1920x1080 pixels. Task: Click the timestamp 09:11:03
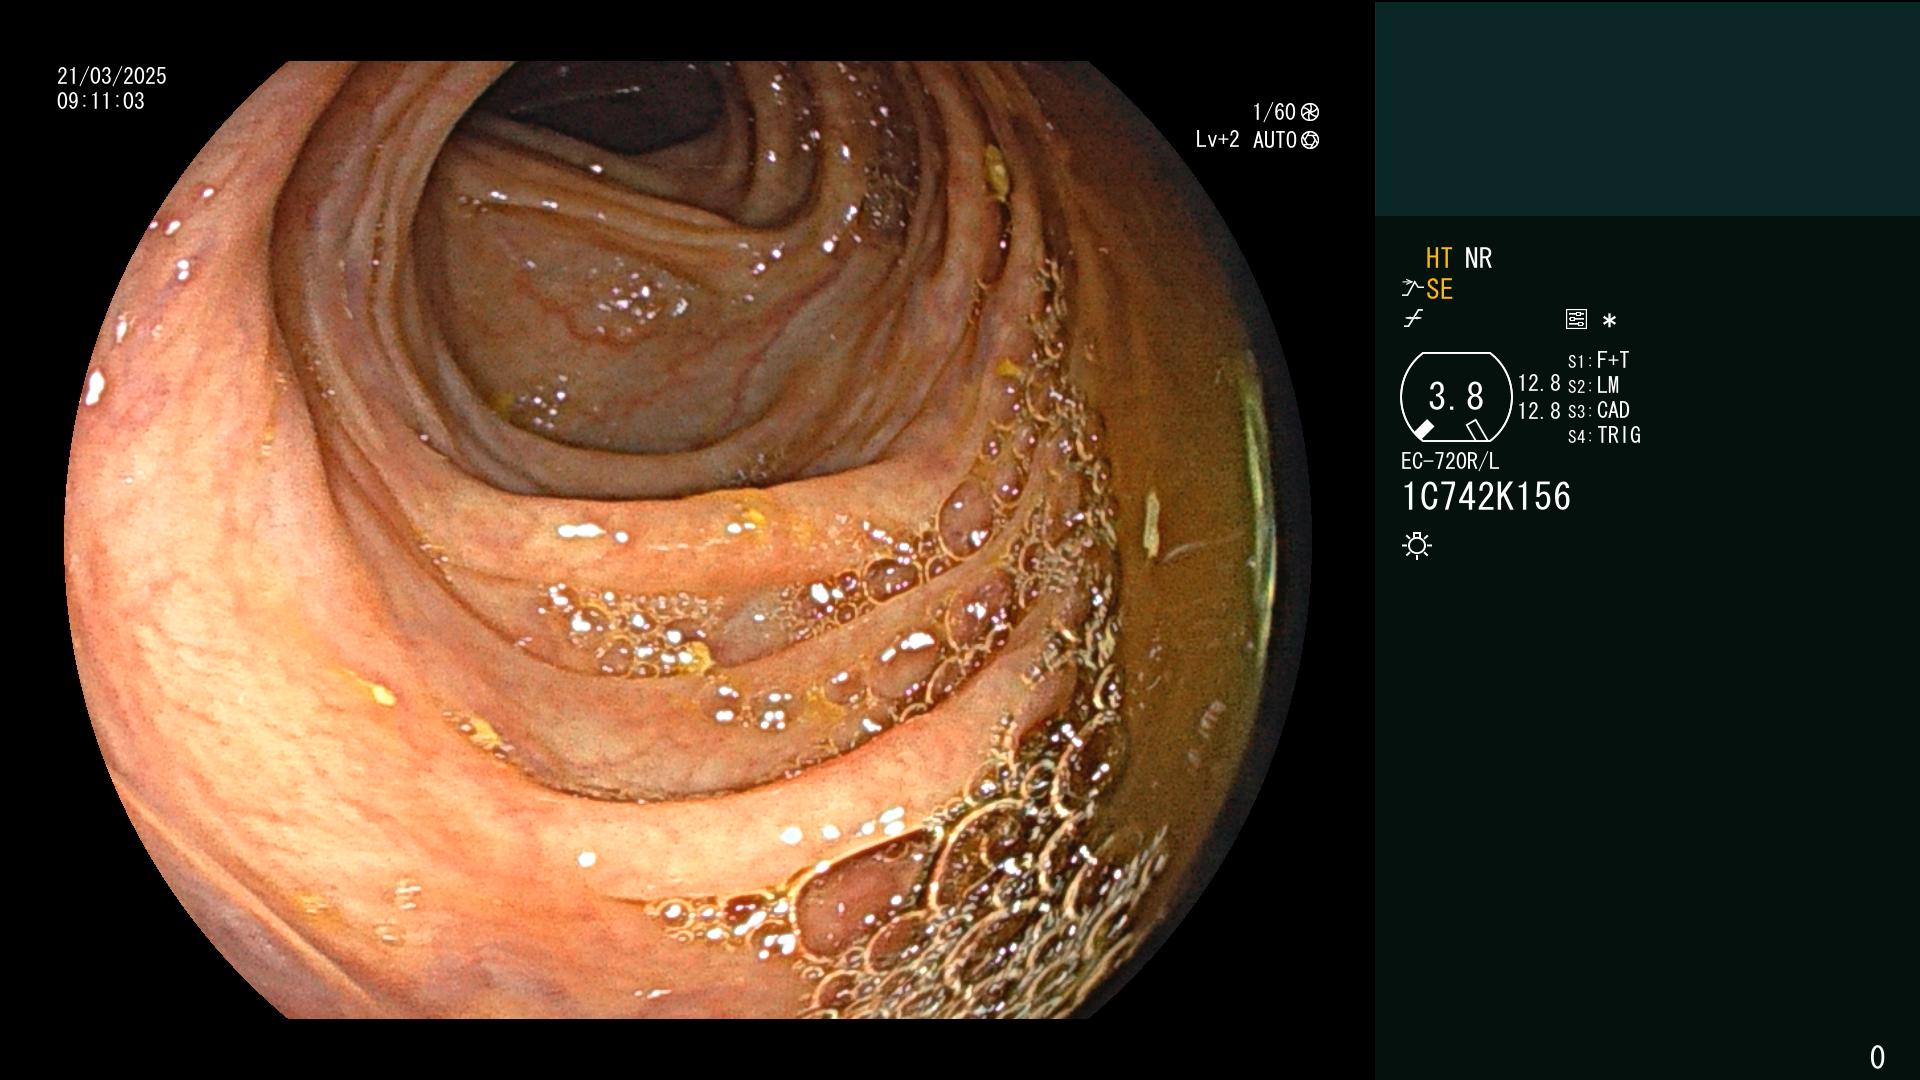click(101, 101)
